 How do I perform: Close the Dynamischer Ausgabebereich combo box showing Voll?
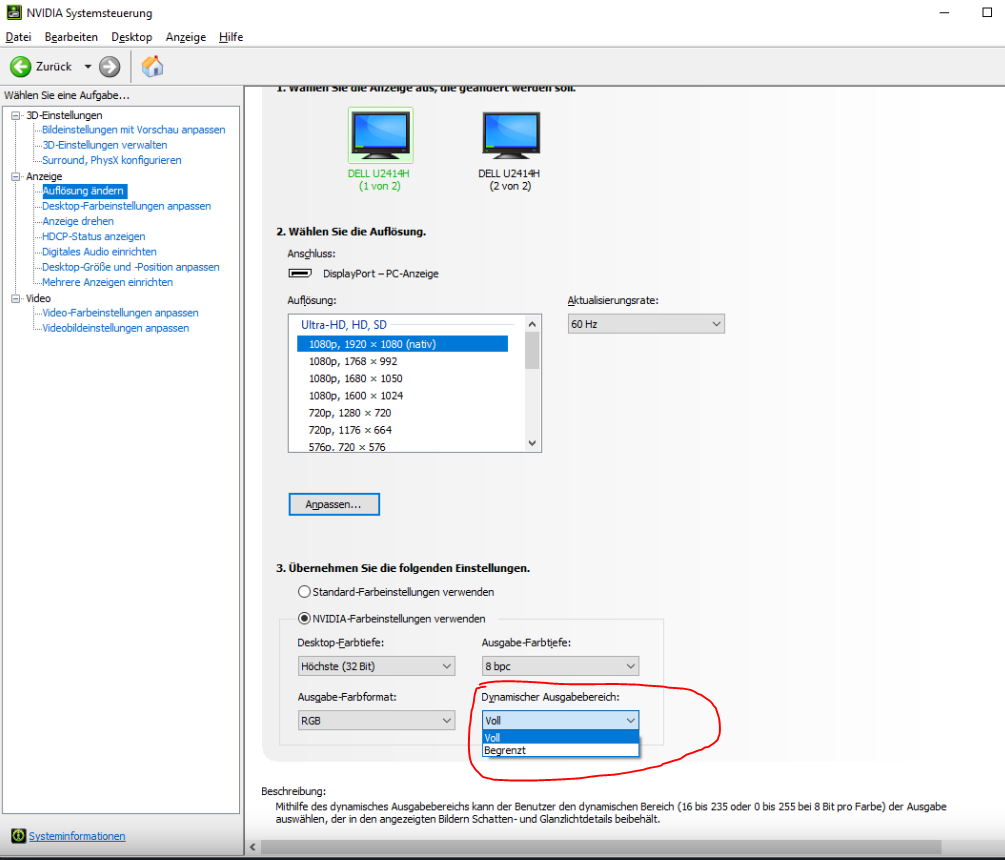pyautogui.click(x=561, y=720)
